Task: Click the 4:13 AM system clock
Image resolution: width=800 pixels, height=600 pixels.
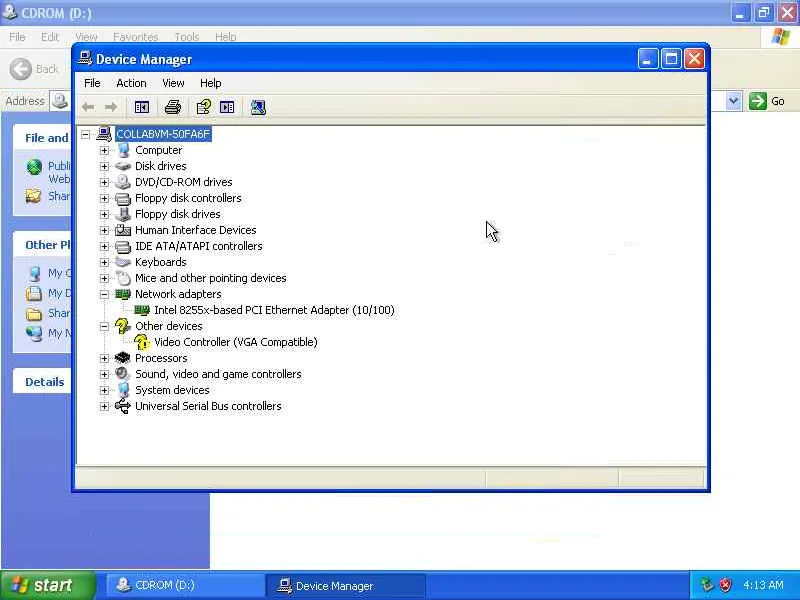Action: tap(763, 585)
